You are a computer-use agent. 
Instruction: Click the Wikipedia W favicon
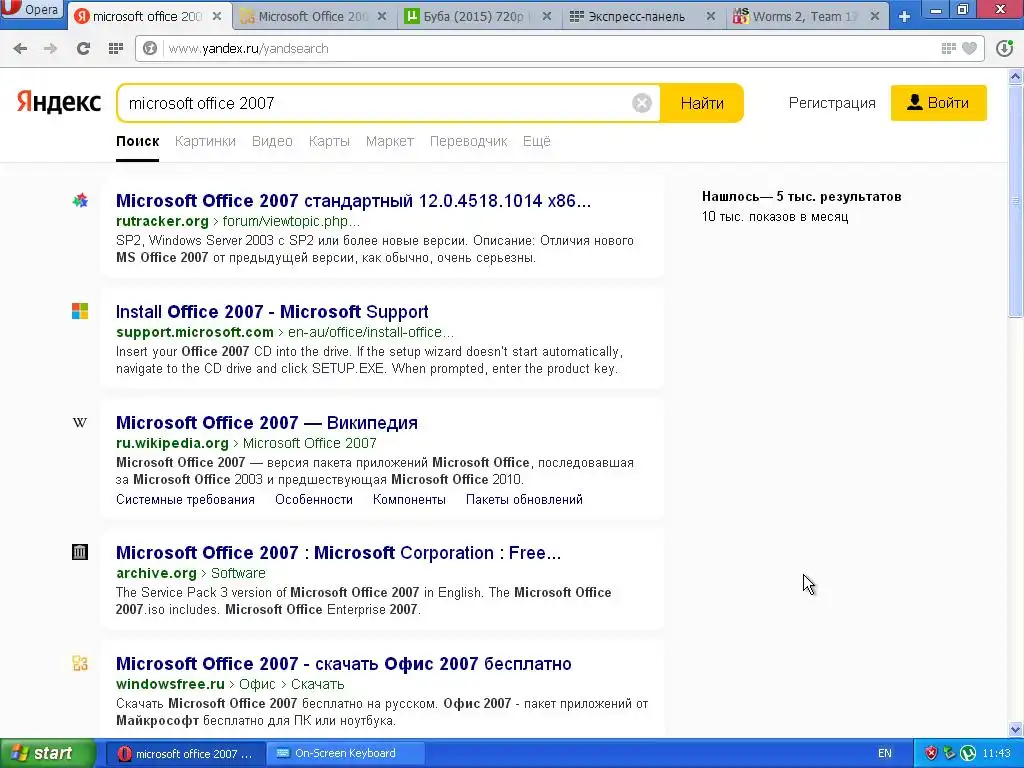[80, 423]
